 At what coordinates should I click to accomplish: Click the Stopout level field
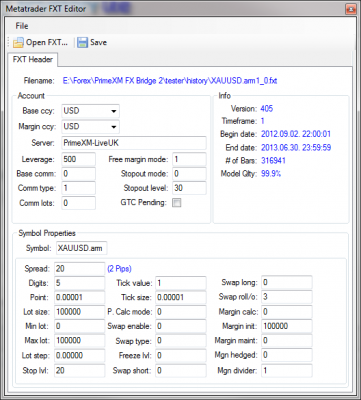tap(189, 188)
